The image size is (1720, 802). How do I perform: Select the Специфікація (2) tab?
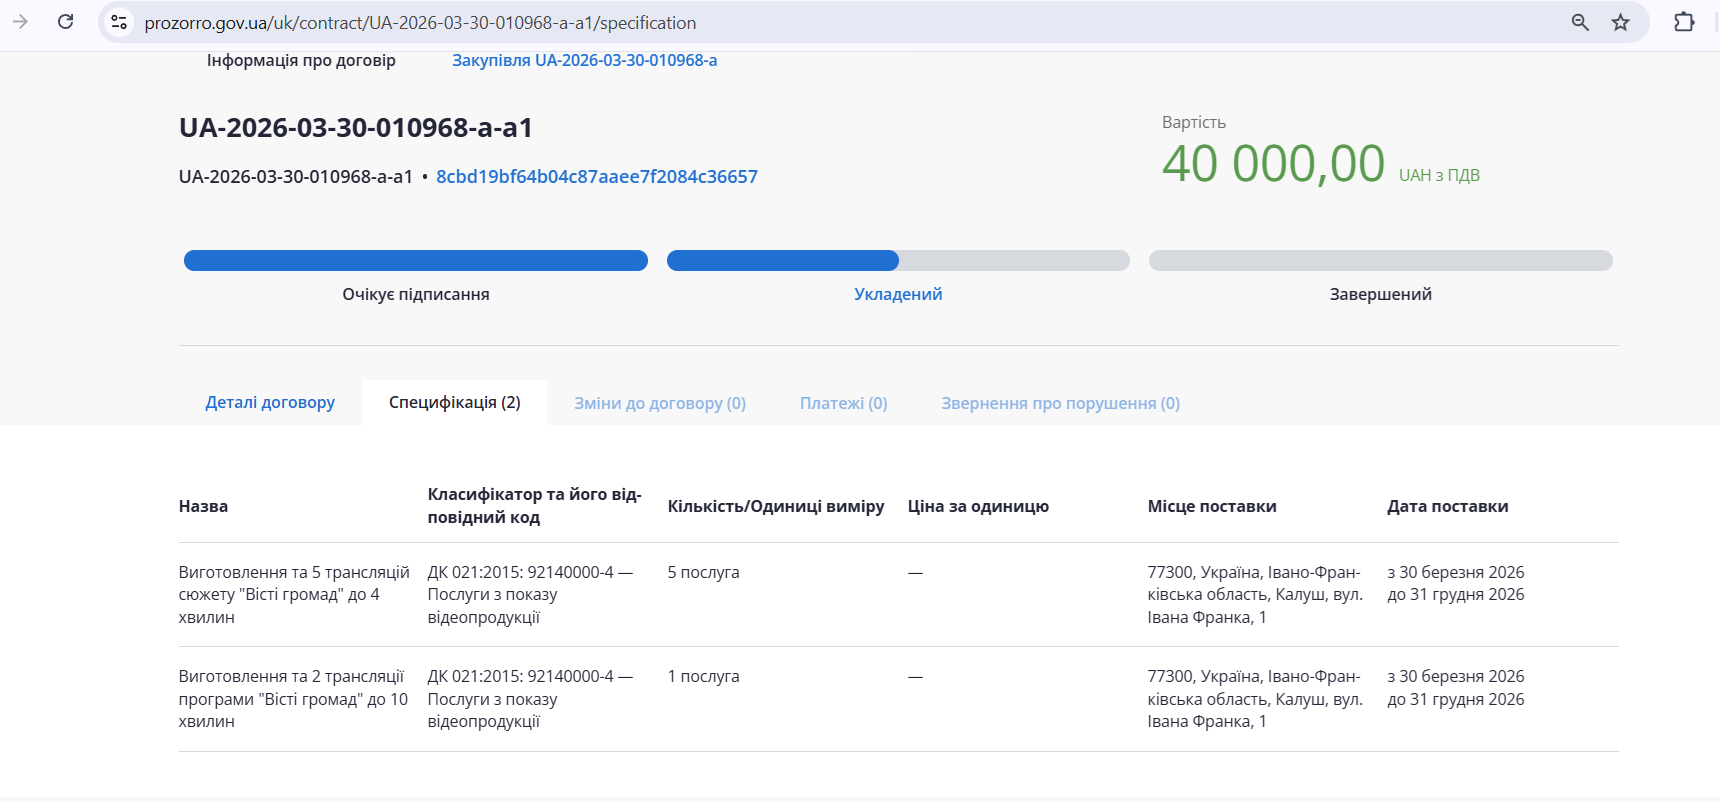pyautogui.click(x=454, y=402)
